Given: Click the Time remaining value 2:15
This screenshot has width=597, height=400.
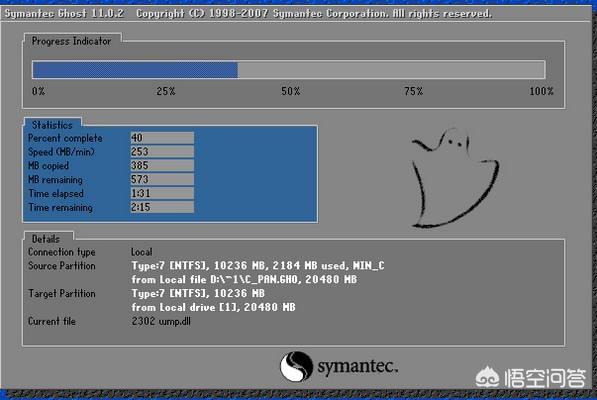Looking at the screenshot, I should click(x=162, y=207).
